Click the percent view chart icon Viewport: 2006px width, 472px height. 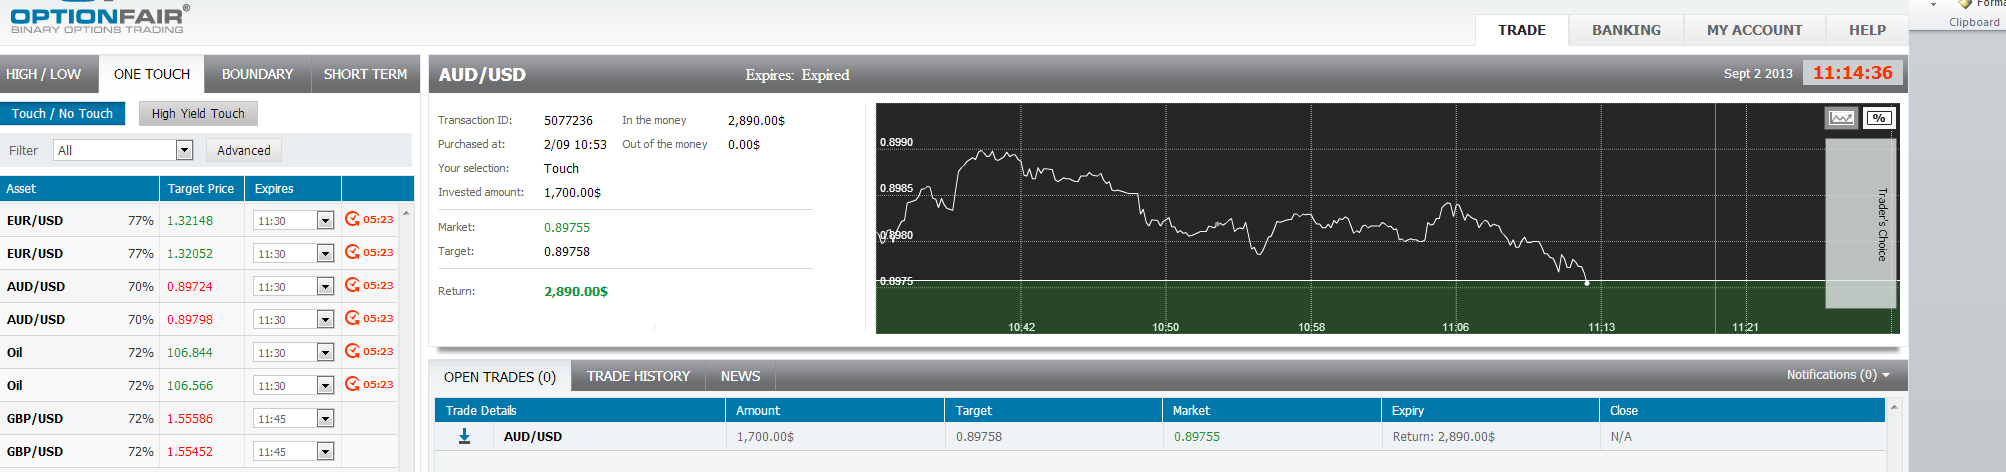click(1879, 118)
